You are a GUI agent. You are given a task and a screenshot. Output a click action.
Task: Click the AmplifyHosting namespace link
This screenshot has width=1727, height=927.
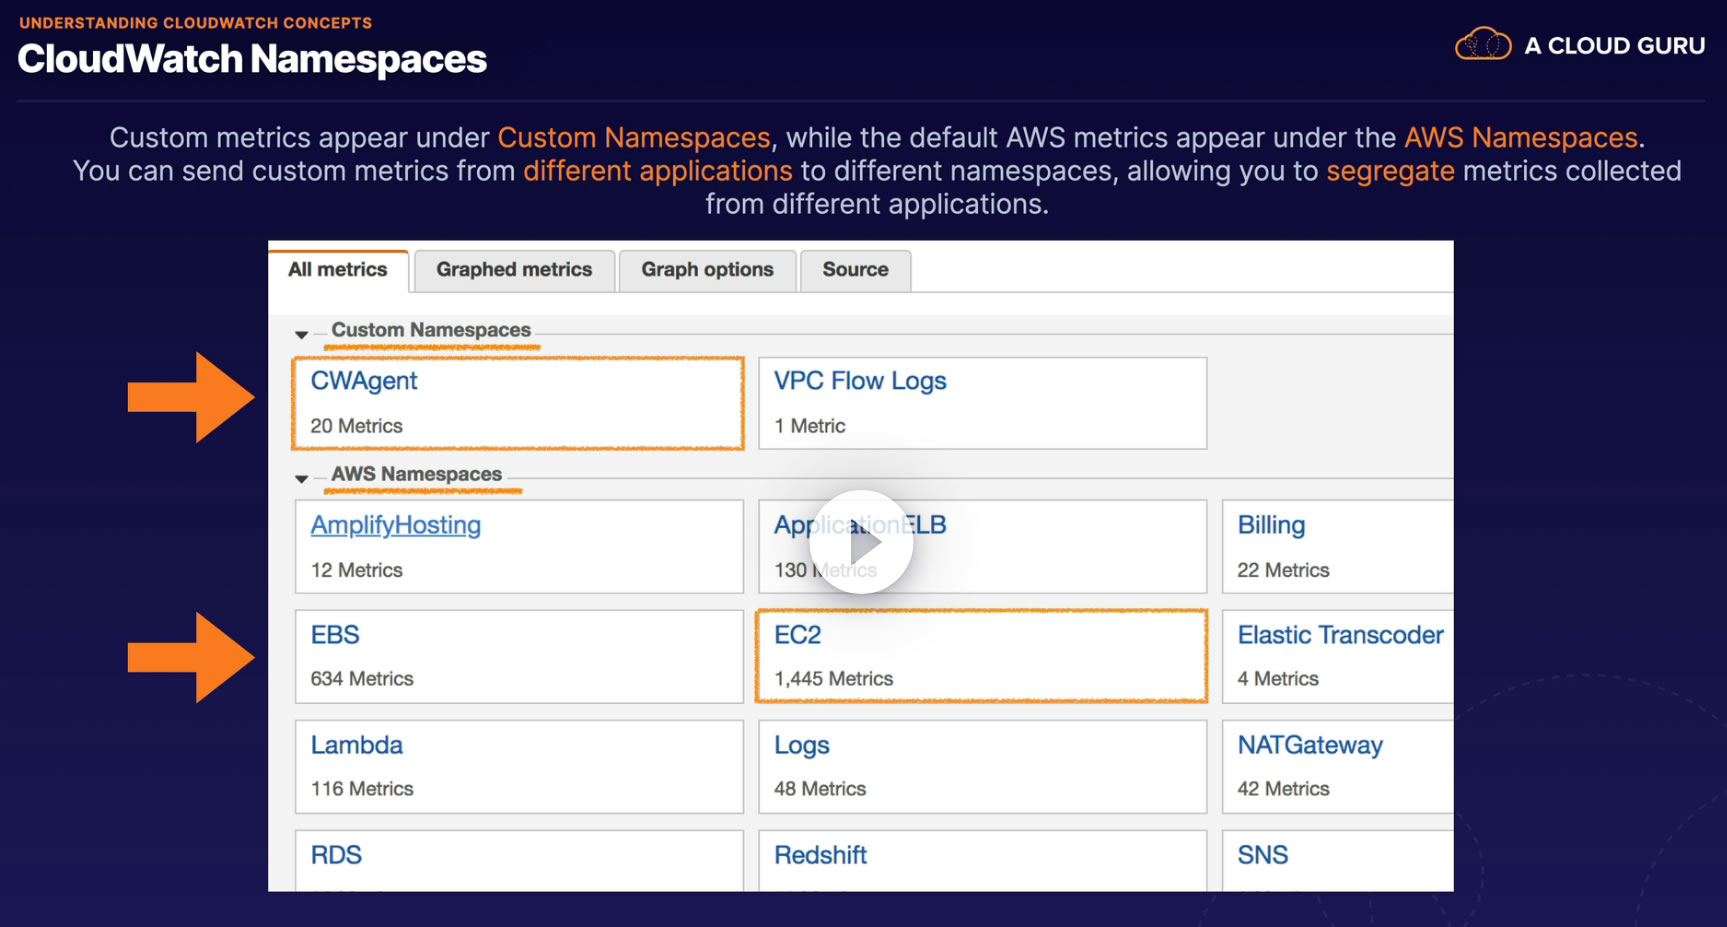point(396,525)
